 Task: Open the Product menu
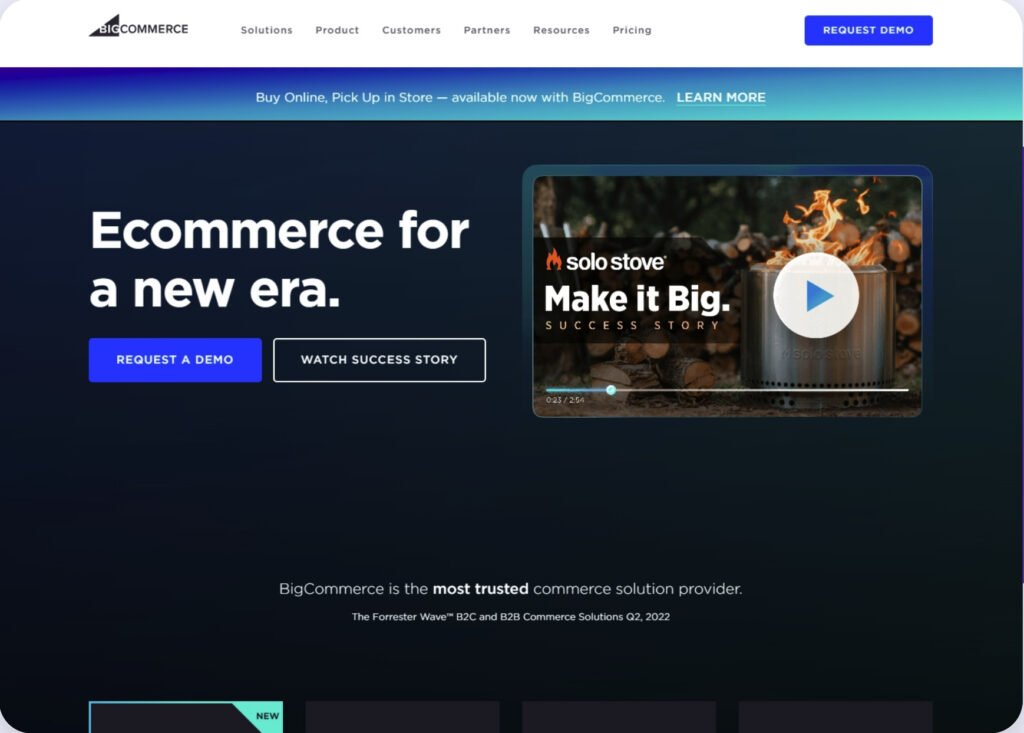[337, 30]
